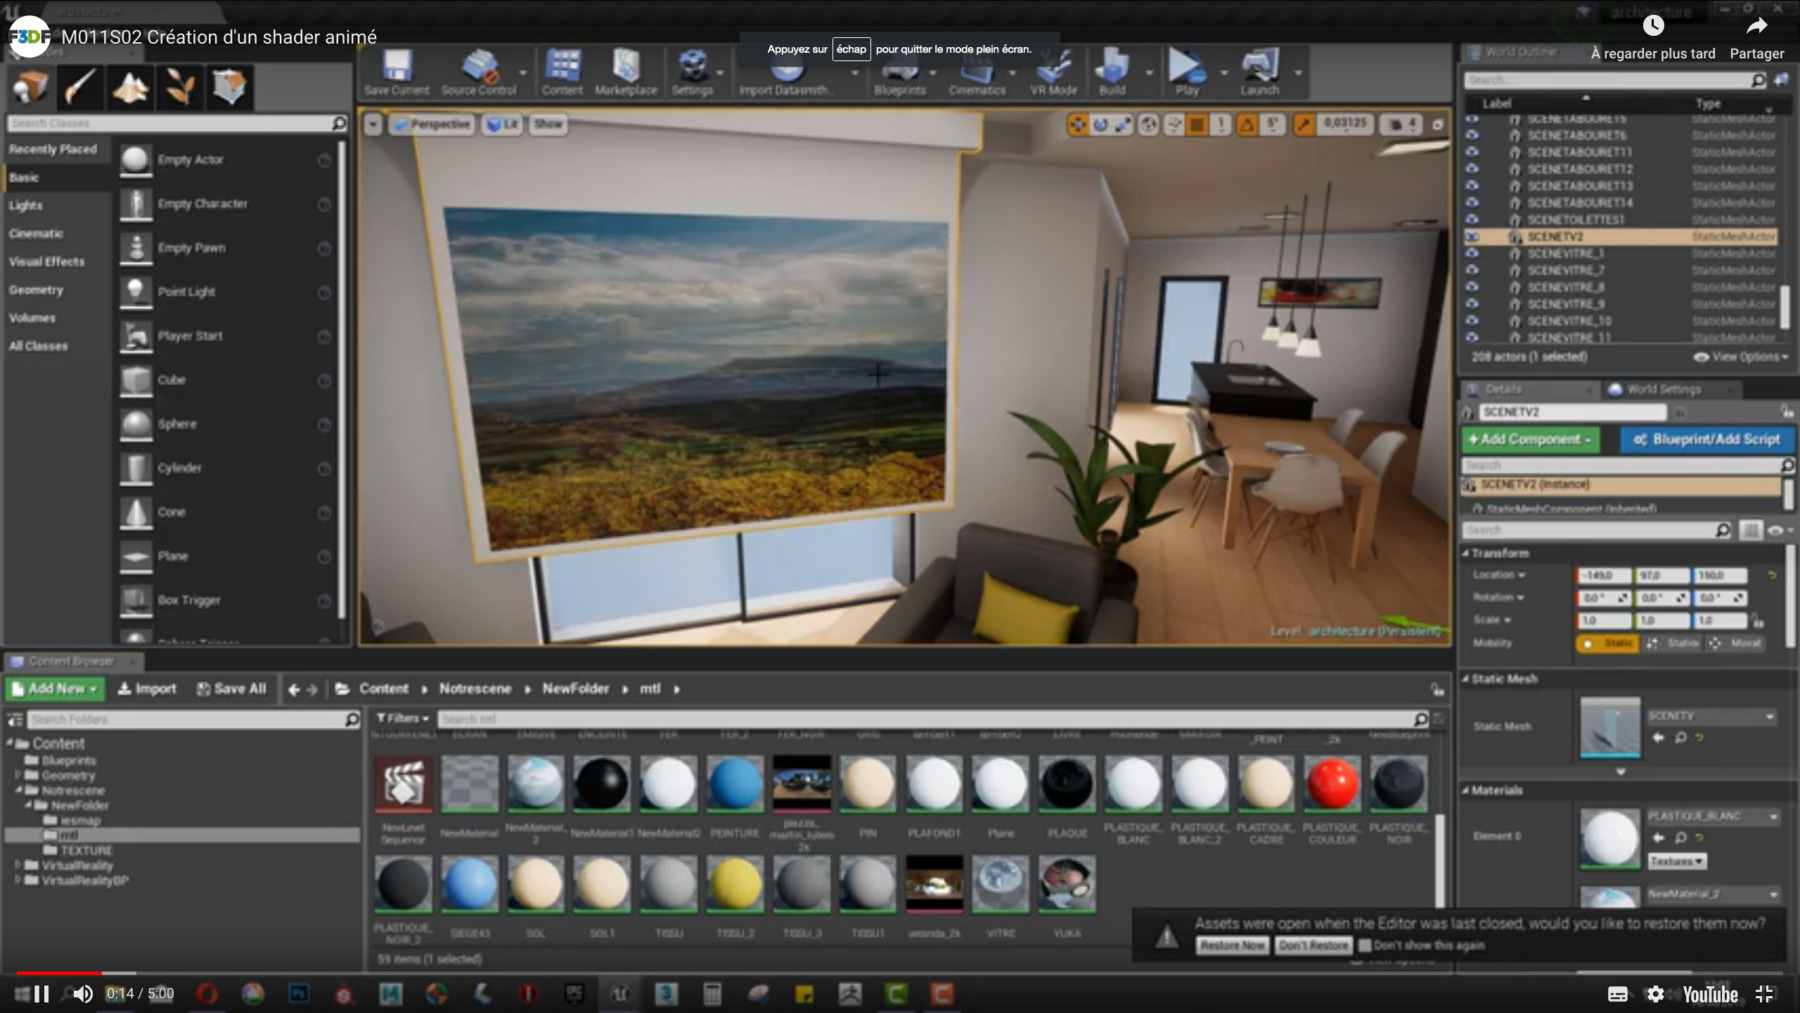Screen dimensions: 1800x1013
Task: Select the Geometry Editing mode icon
Action: pyautogui.click(x=229, y=87)
